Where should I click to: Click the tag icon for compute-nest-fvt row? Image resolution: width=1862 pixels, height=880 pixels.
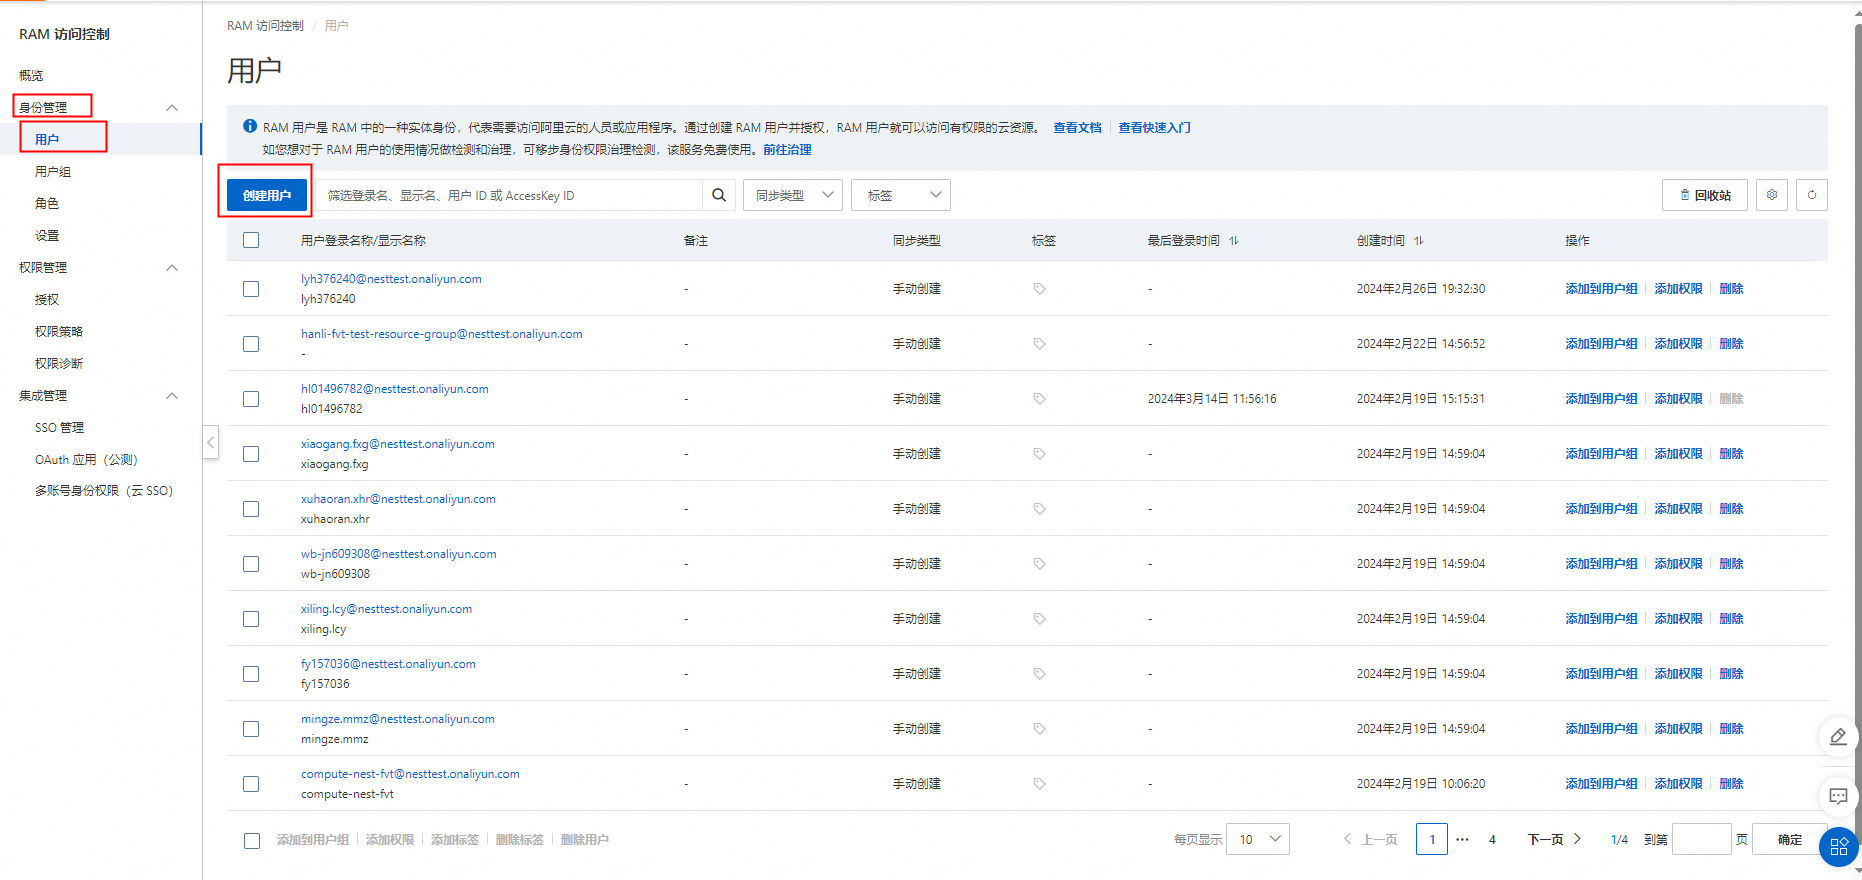[1039, 784]
